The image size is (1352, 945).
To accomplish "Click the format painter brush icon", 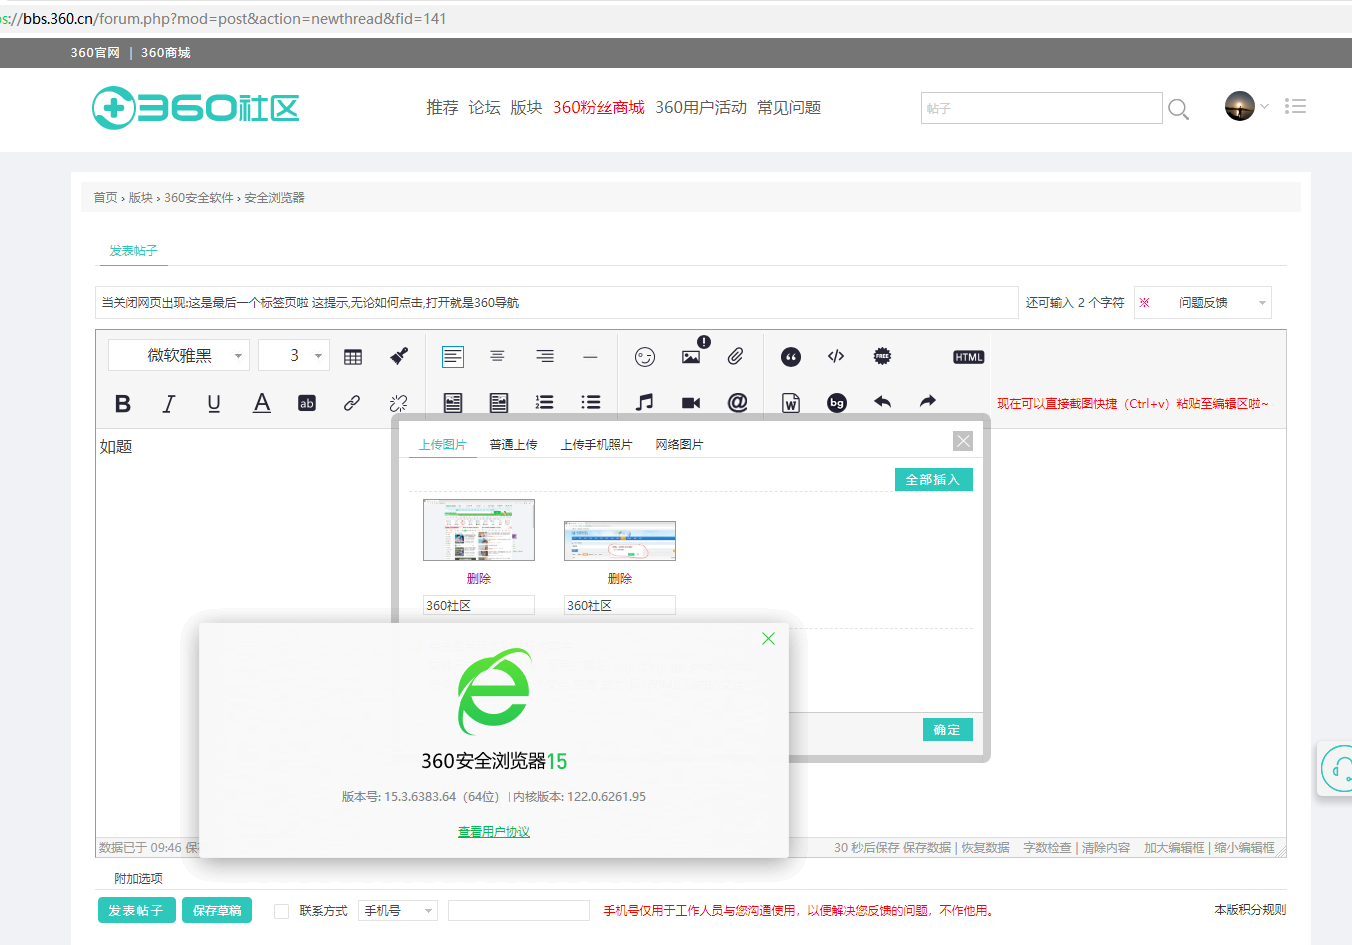I will (399, 357).
